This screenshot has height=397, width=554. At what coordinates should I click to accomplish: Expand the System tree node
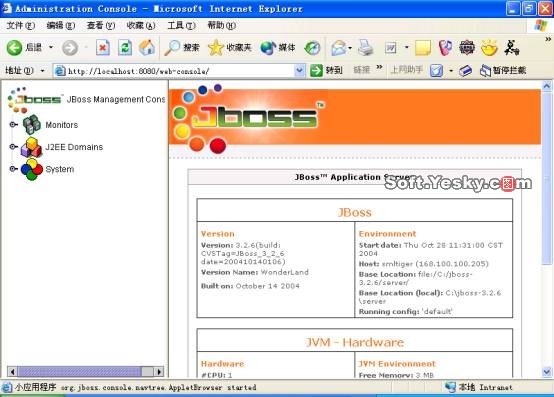pyautogui.click(x=13, y=169)
